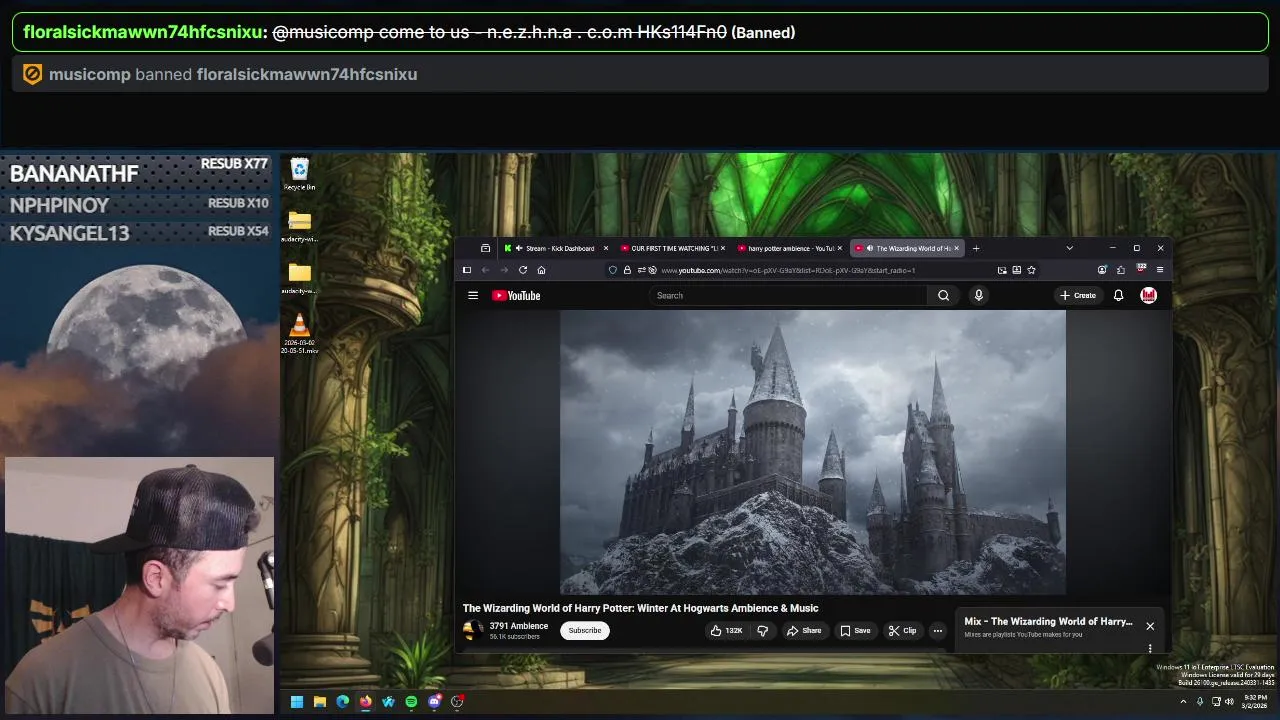
Task: Select the VLC media file on desktop
Action: click(x=299, y=333)
